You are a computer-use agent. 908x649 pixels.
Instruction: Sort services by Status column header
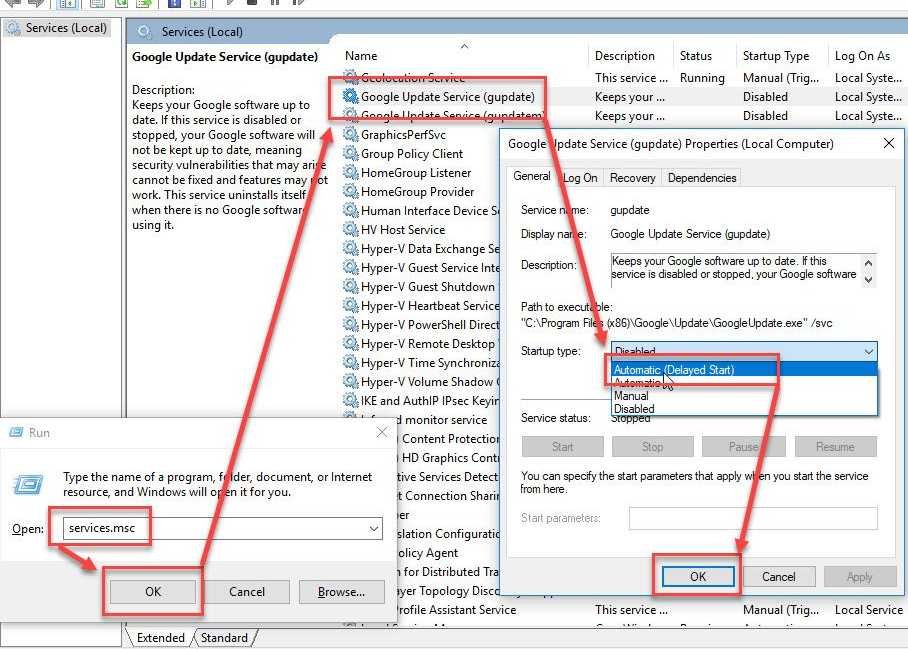705,56
